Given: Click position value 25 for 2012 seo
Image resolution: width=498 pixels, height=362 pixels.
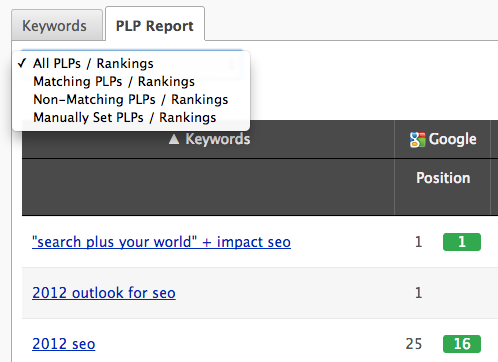Looking at the screenshot, I should tap(414, 344).
